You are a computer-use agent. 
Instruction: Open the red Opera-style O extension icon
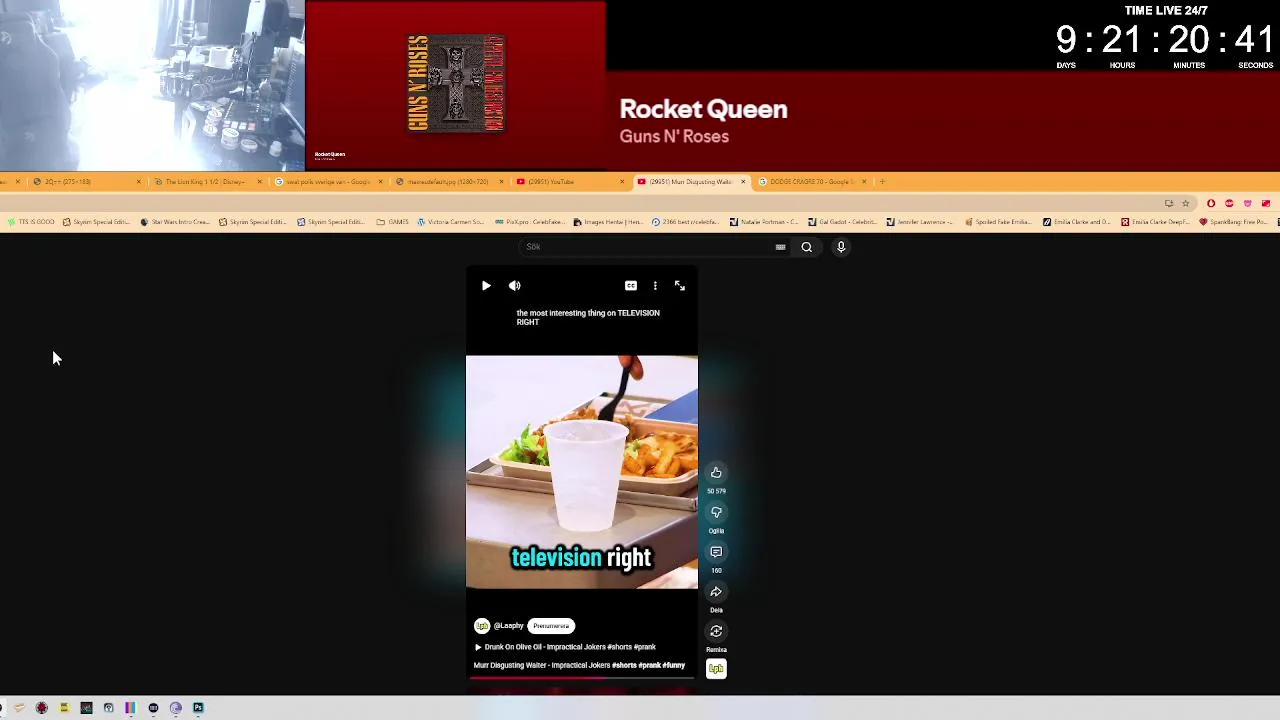1211,204
